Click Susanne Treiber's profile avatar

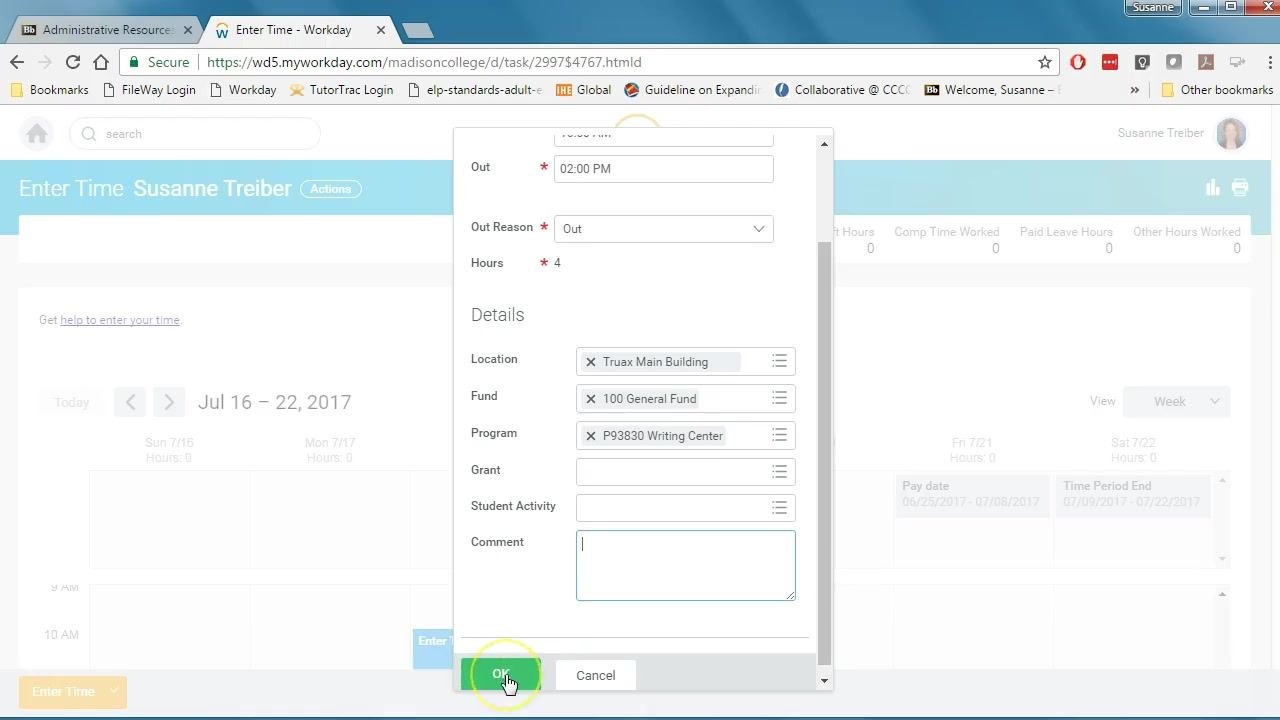(x=1231, y=133)
